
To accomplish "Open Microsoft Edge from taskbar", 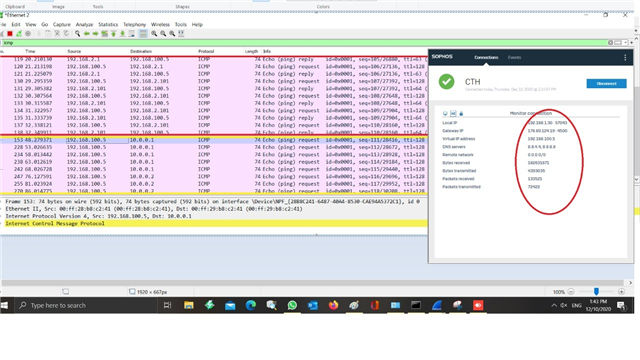I will [x=251, y=305].
